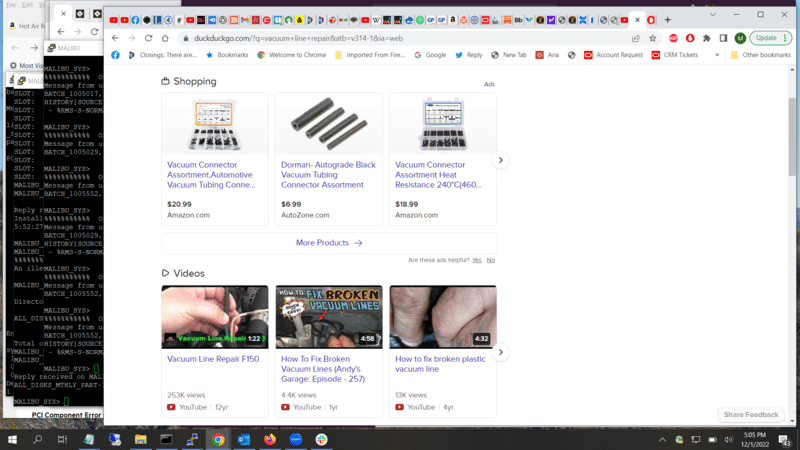Open the Aria bookmark
Viewport: 800px width, 450px height.
(x=547, y=55)
